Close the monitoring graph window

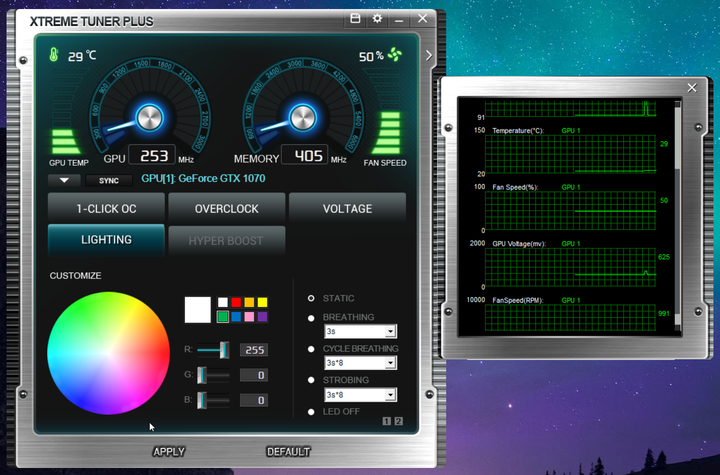[x=692, y=88]
